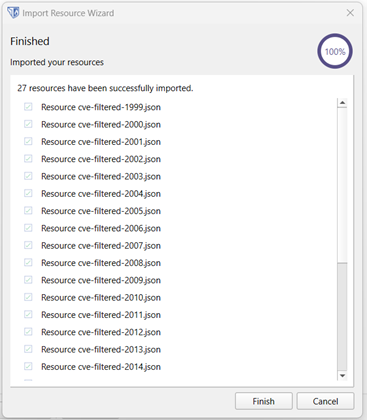Viewport: 367px width, 420px height.
Task: Select text Resource cve-filtered-2014.json
Action: 101,367
